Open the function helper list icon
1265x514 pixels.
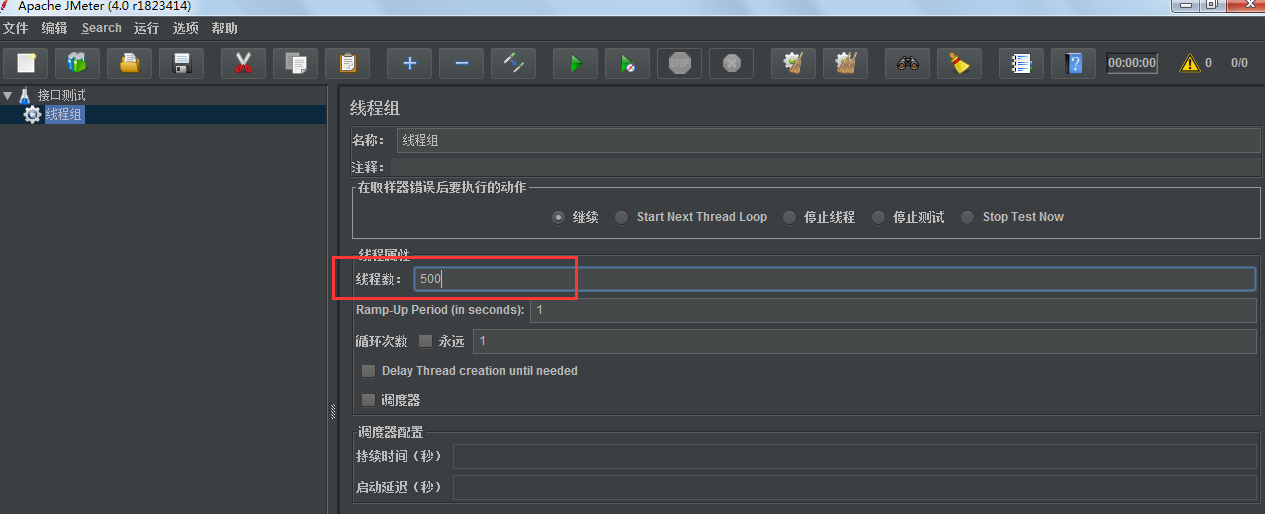1021,64
